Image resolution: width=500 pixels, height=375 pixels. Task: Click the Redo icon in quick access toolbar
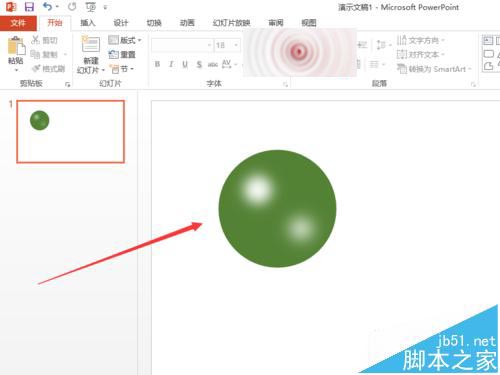(72, 6)
